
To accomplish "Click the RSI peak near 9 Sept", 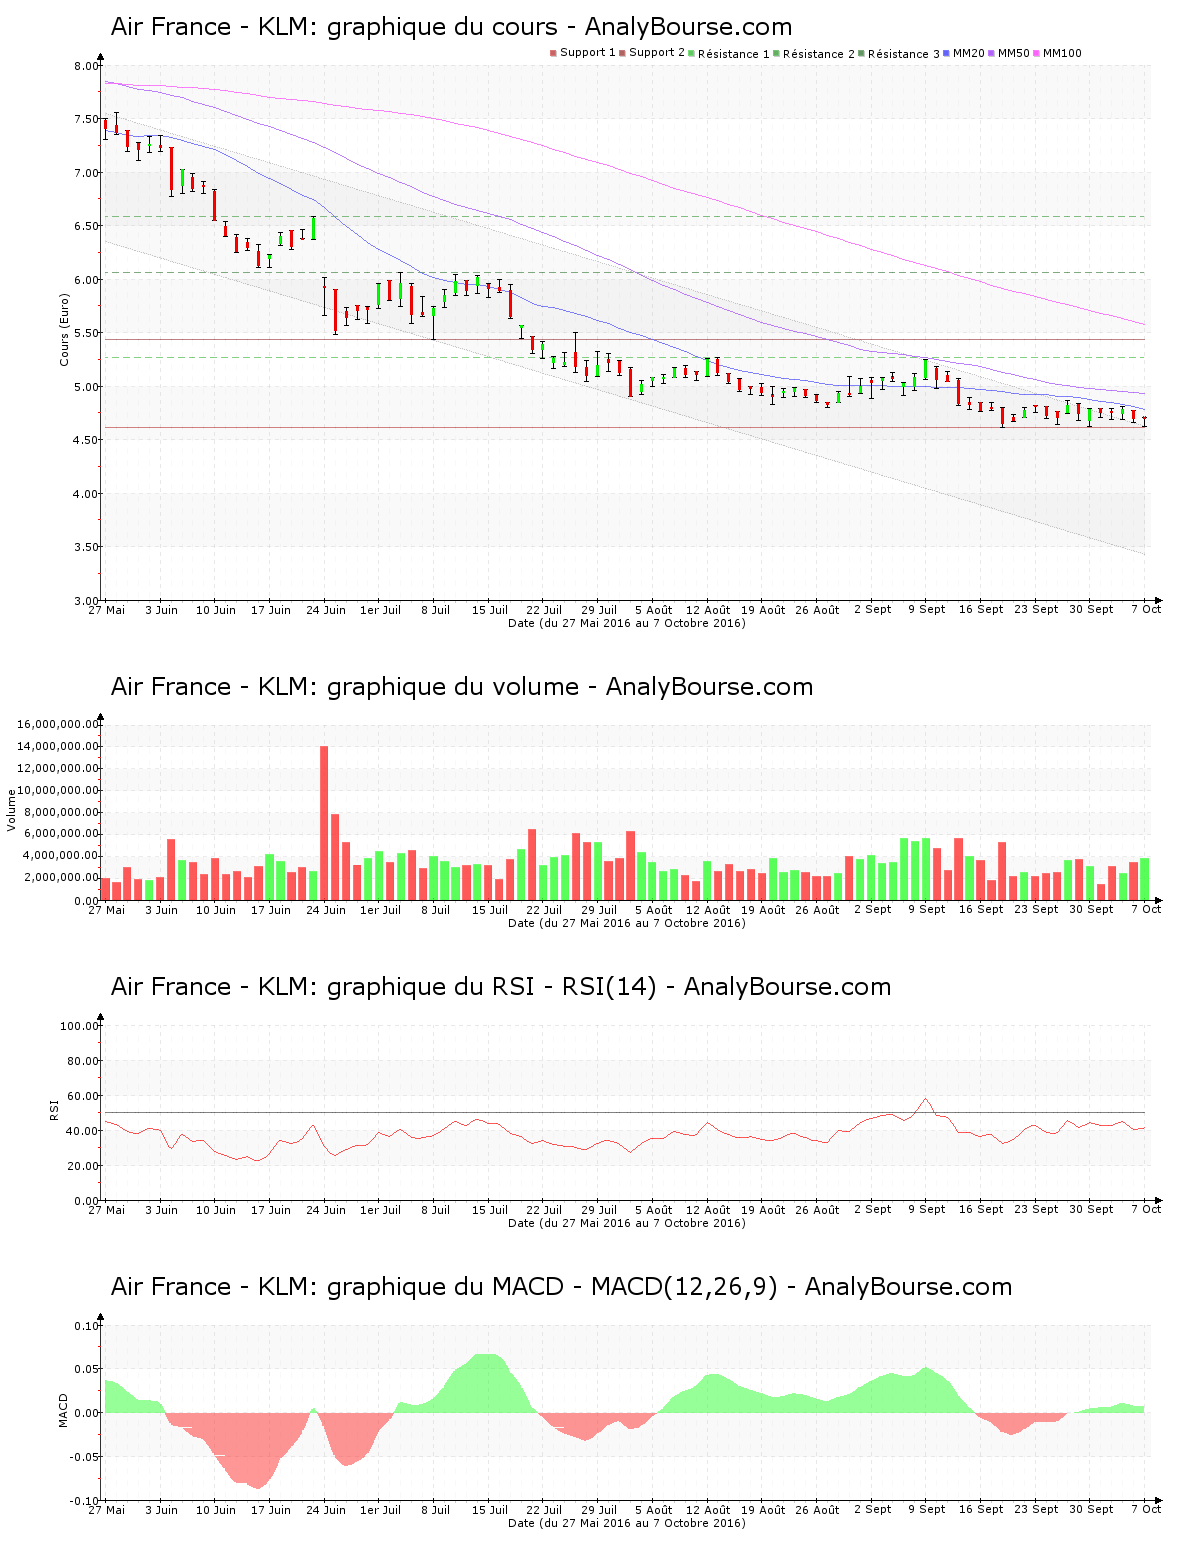I will (x=926, y=1099).
